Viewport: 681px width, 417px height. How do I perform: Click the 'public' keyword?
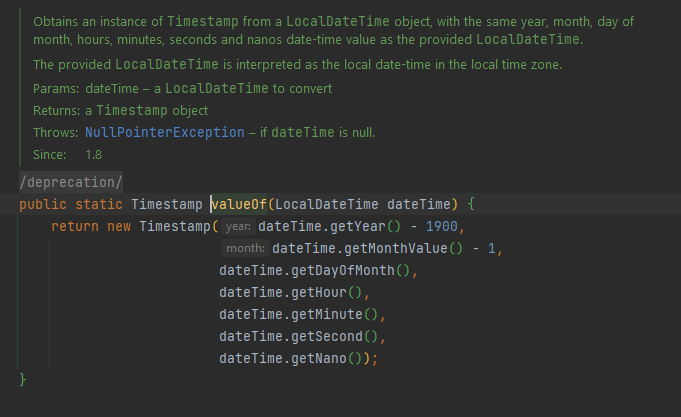(43, 204)
